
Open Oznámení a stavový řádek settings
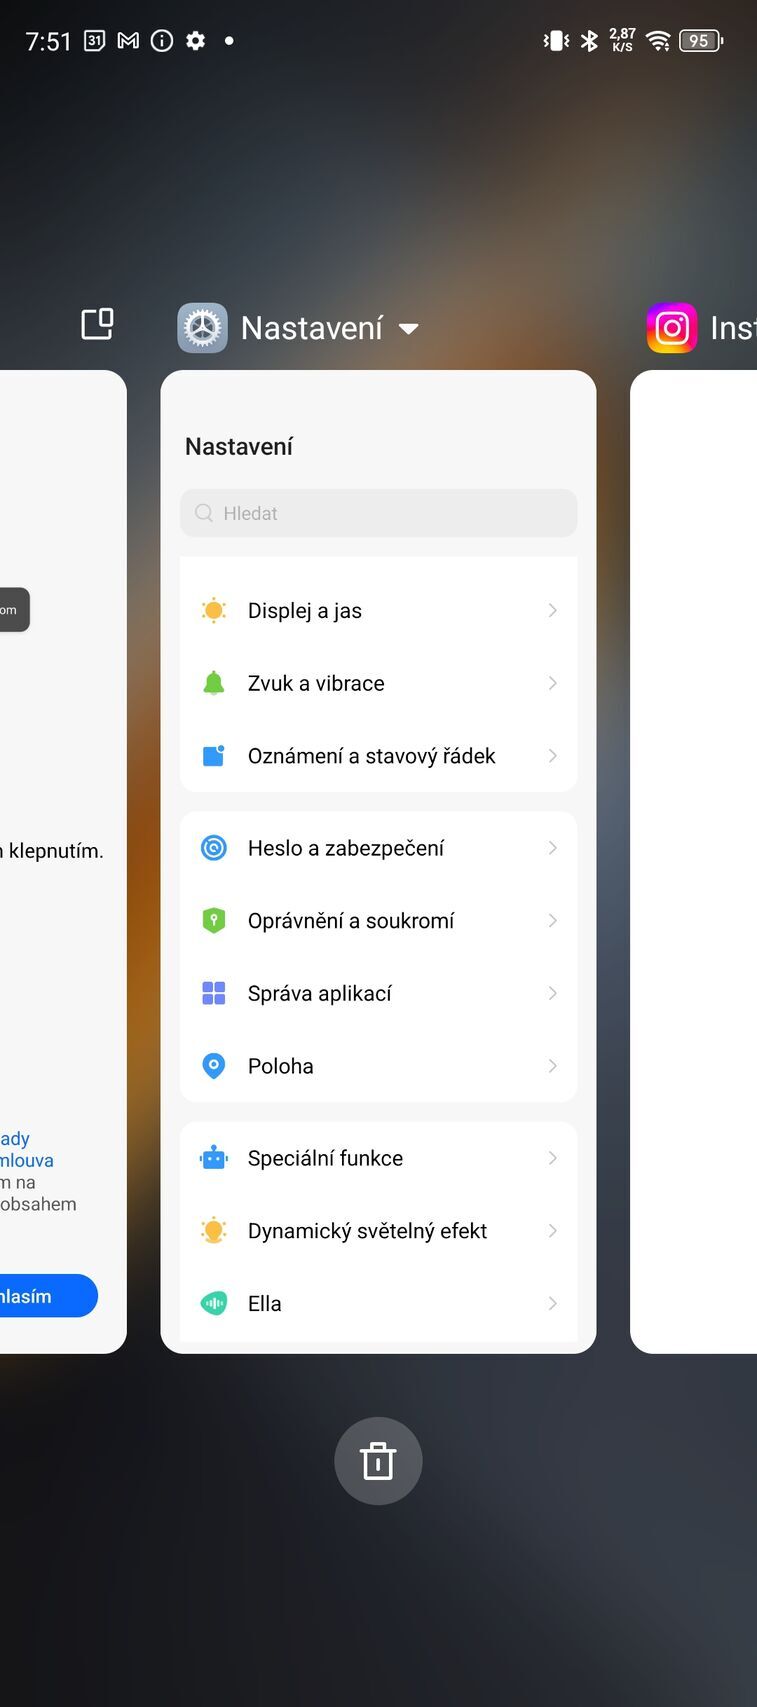click(x=379, y=756)
